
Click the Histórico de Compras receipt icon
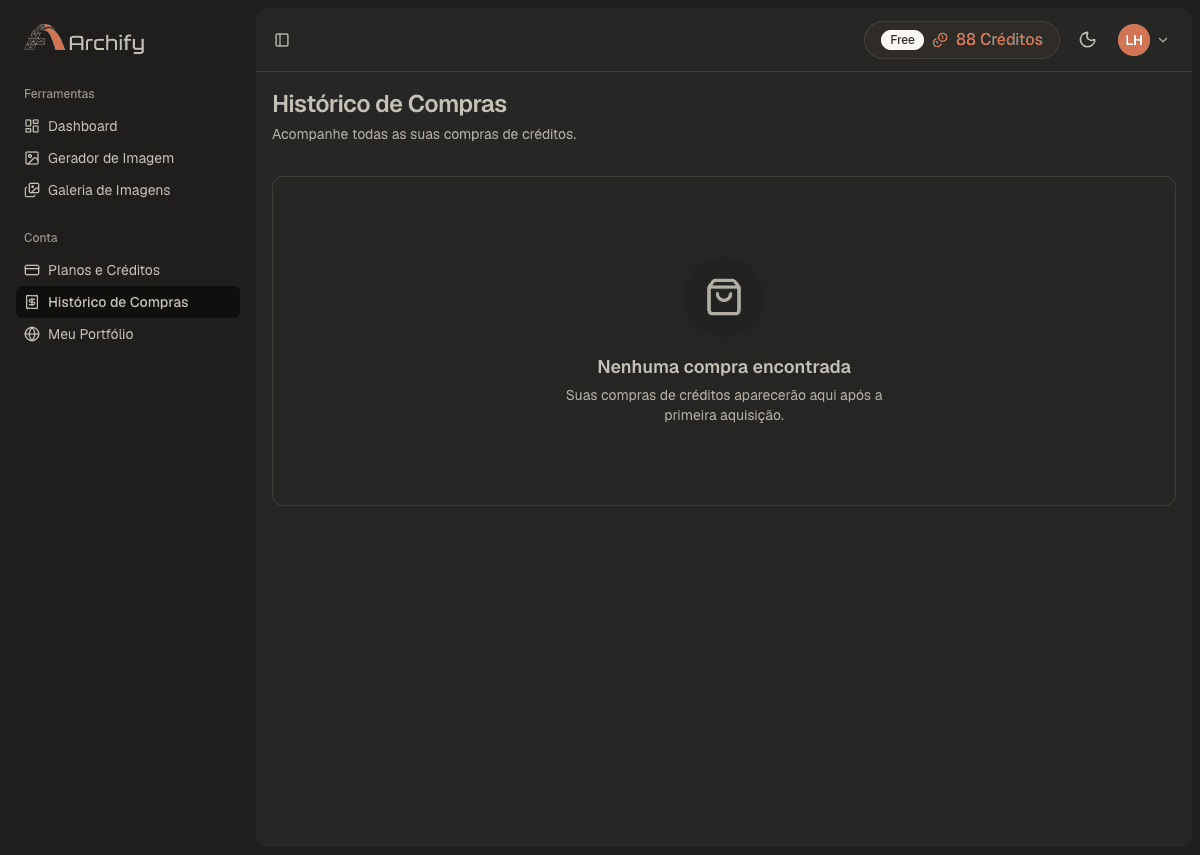(32, 302)
